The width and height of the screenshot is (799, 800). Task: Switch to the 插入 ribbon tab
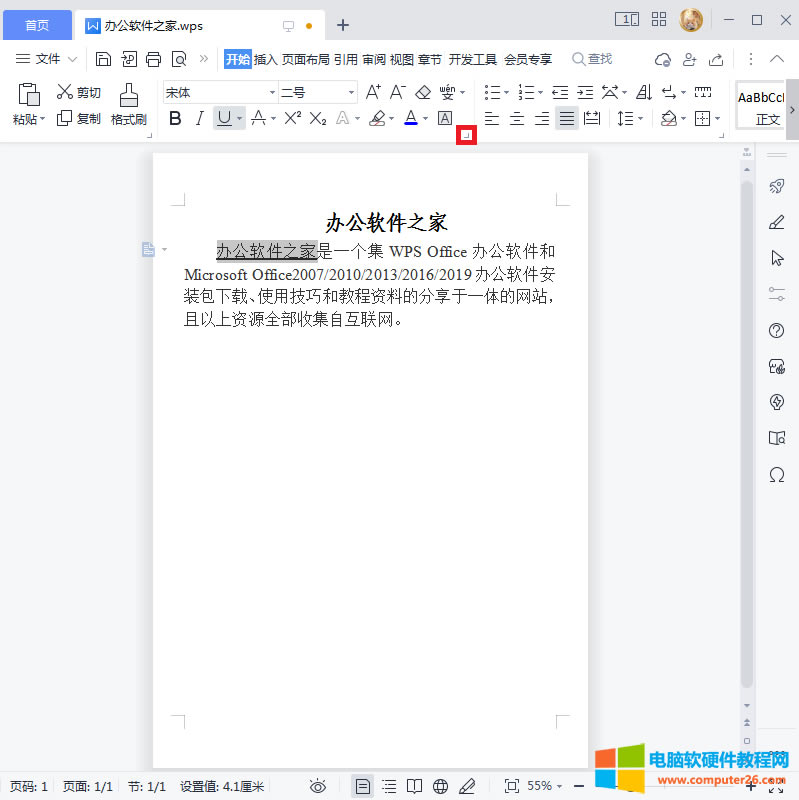pos(265,59)
